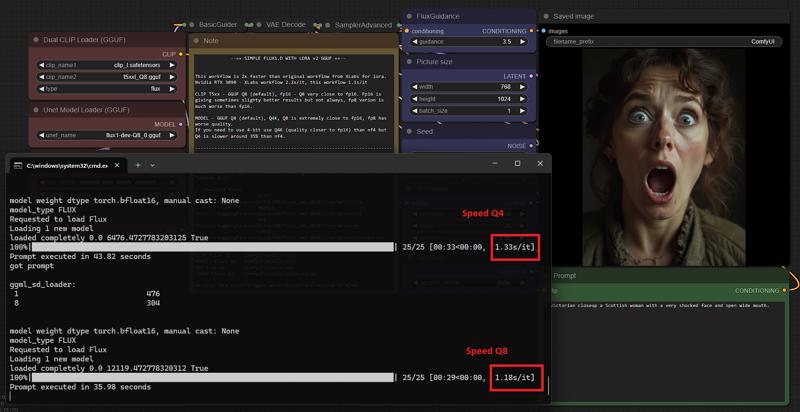Click previous arrow on type field

(41, 89)
